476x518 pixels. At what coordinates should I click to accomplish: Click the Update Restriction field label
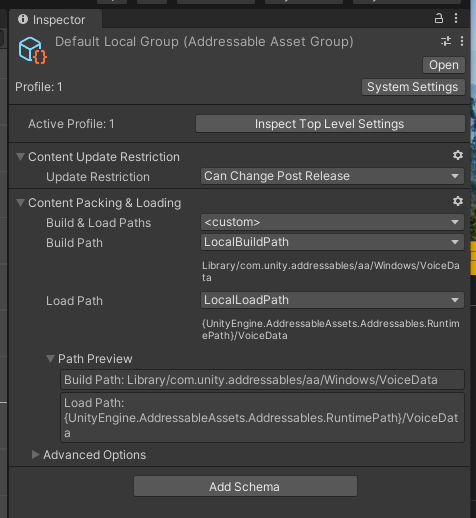click(x=98, y=177)
